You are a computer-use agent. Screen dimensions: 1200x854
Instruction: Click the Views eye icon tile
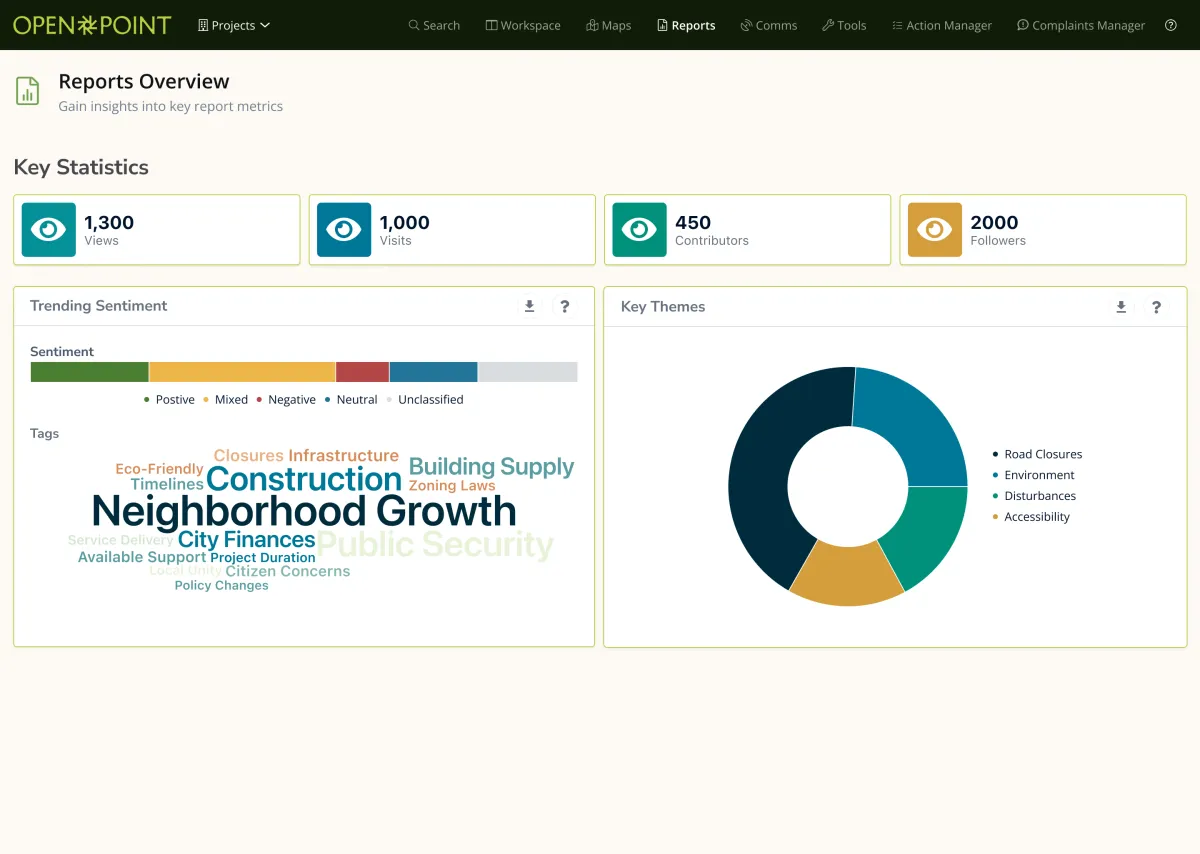click(x=49, y=230)
